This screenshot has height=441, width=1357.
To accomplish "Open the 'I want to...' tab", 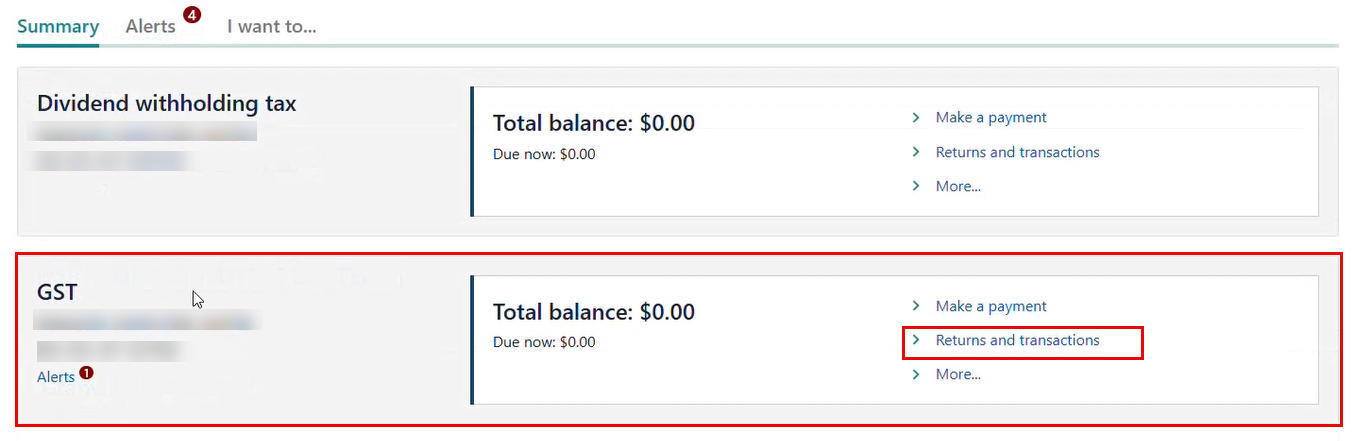I will point(271,27).
